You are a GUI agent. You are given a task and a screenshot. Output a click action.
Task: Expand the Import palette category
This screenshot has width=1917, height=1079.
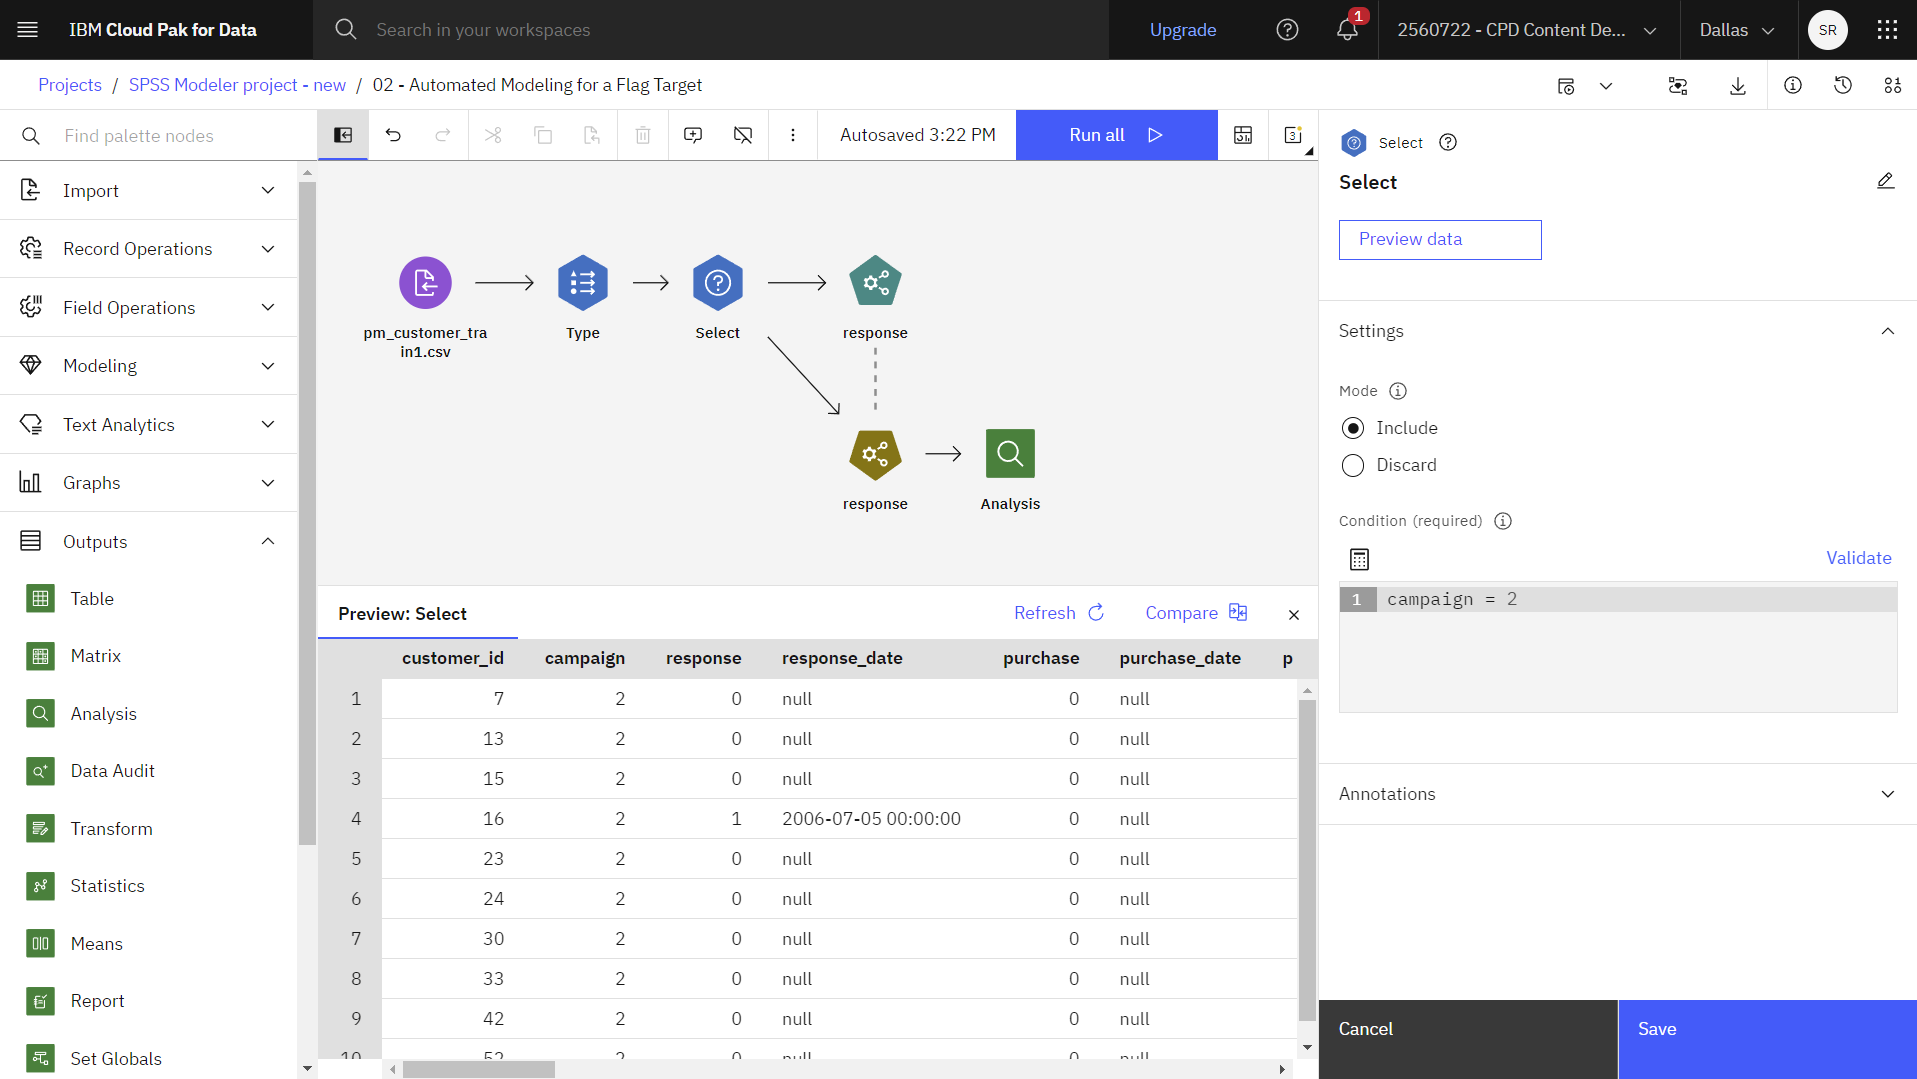pyautogui.click(x=149, y=190)
